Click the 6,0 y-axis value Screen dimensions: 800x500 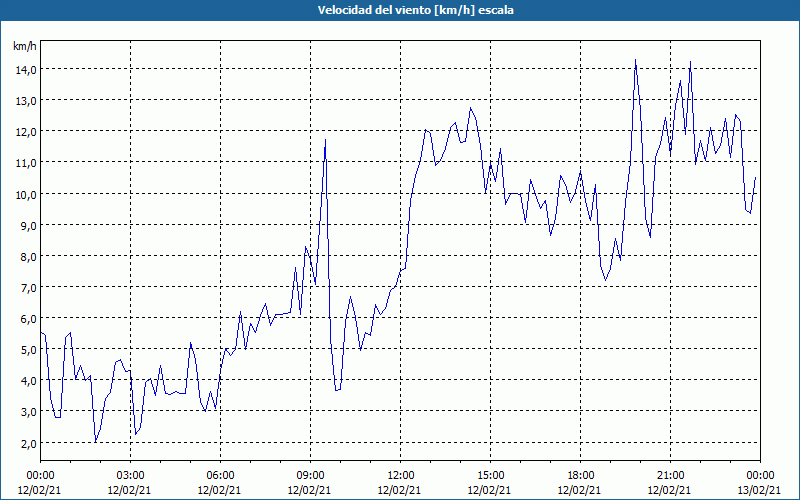[28, 319]
